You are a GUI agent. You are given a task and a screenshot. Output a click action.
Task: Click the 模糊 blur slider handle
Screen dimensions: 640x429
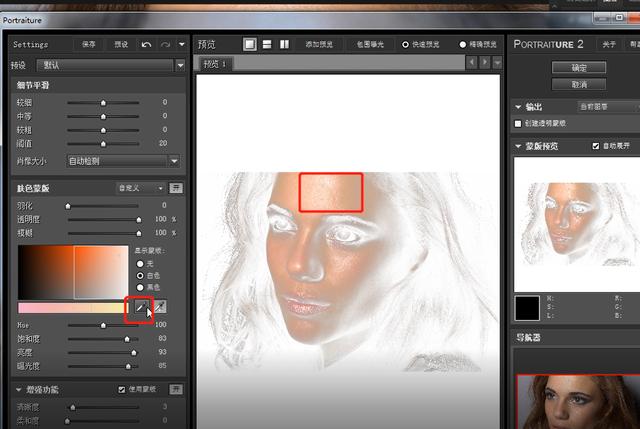(x=139, y=233)
